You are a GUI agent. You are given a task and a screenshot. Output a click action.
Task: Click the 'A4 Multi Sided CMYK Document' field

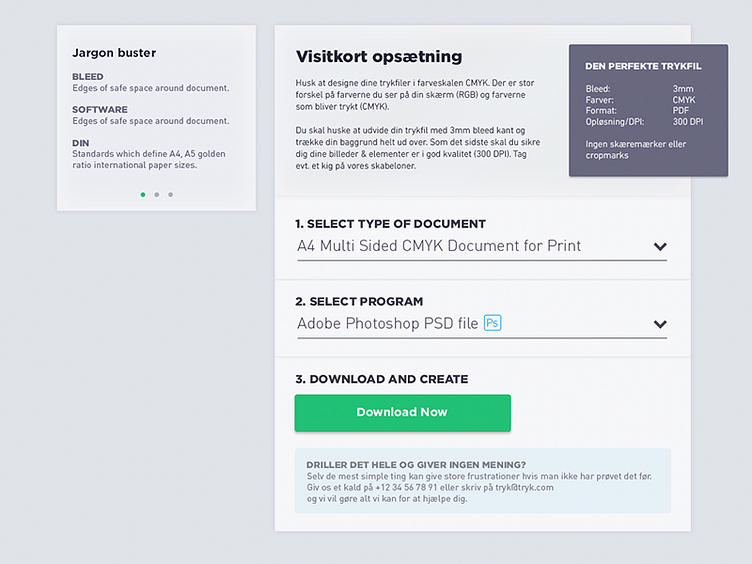439,246
